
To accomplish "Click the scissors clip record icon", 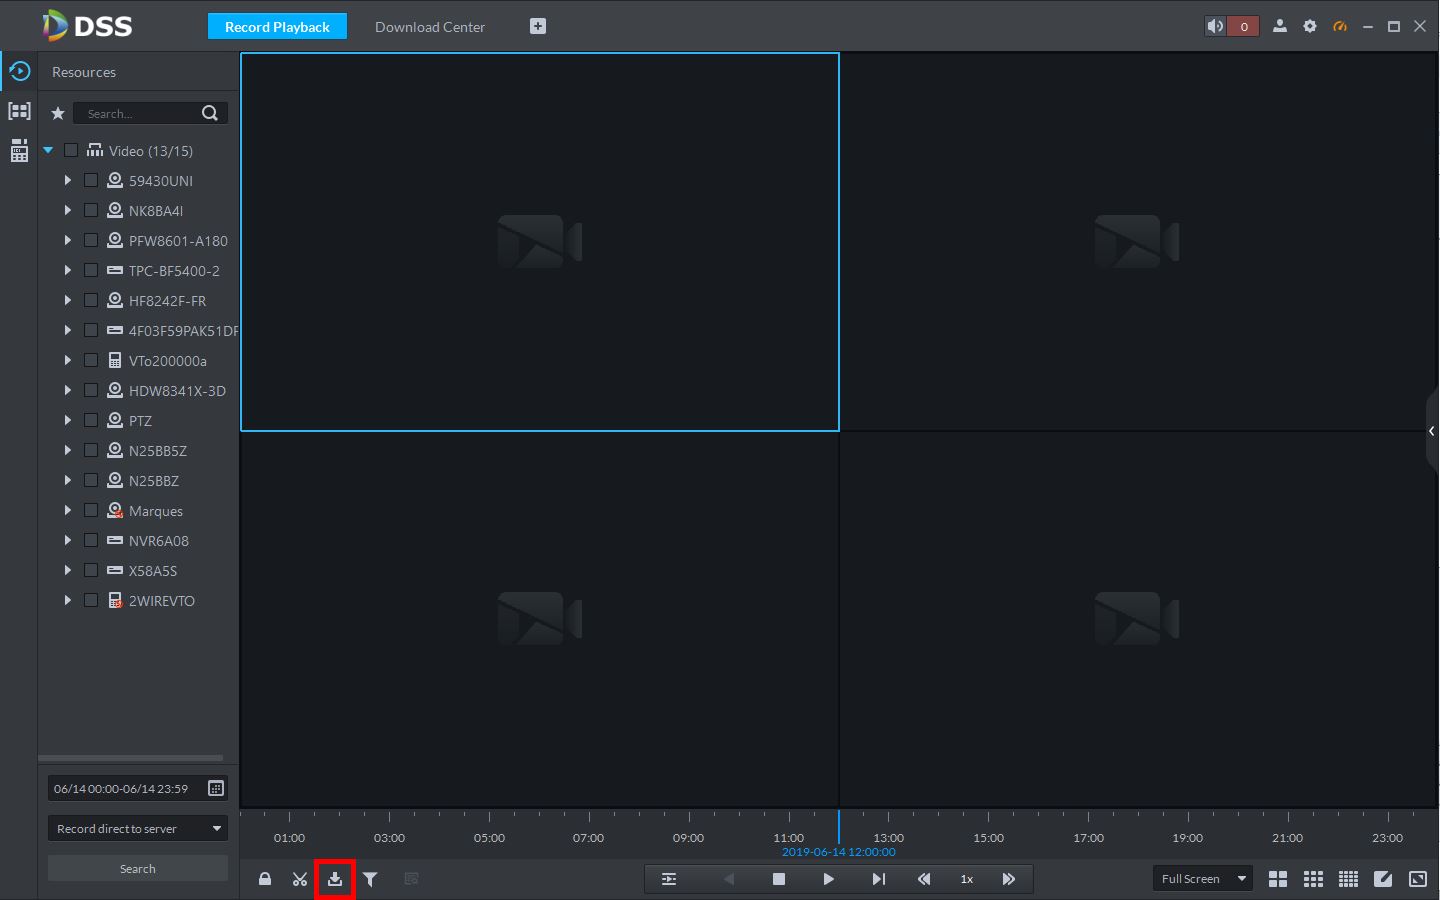I will (x=300, y=879).
